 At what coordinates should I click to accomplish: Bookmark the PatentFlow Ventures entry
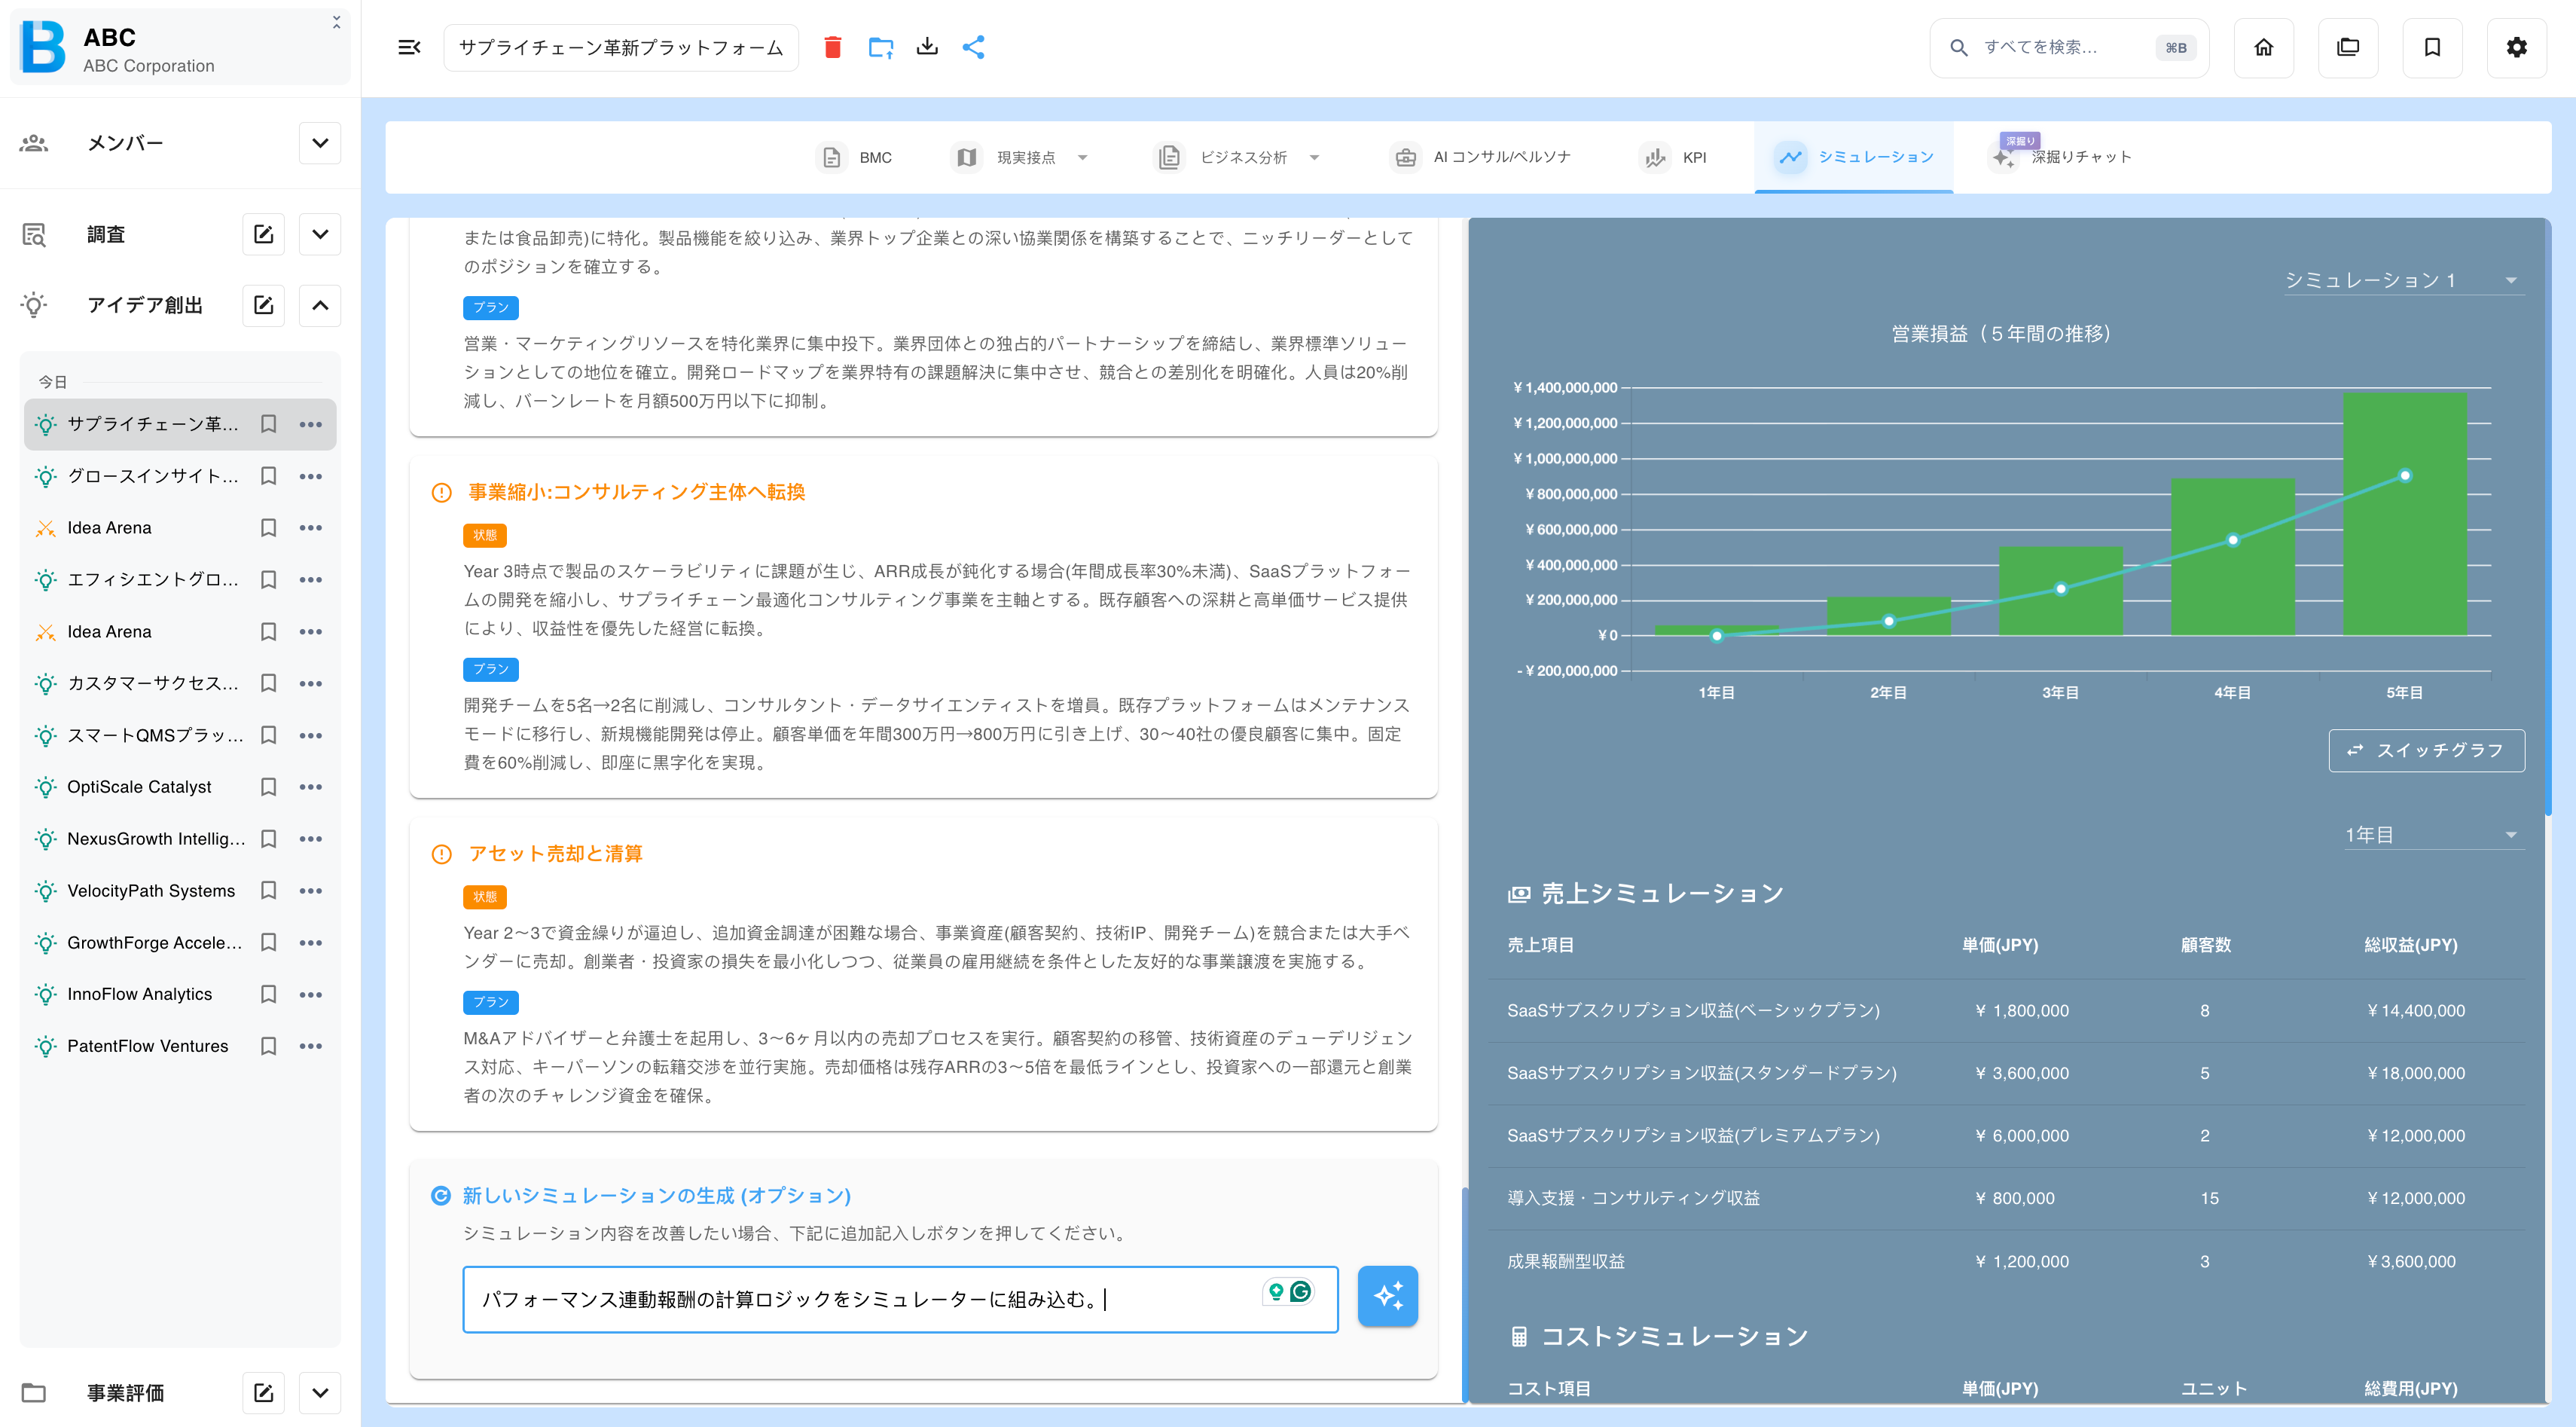(268, 1046)
